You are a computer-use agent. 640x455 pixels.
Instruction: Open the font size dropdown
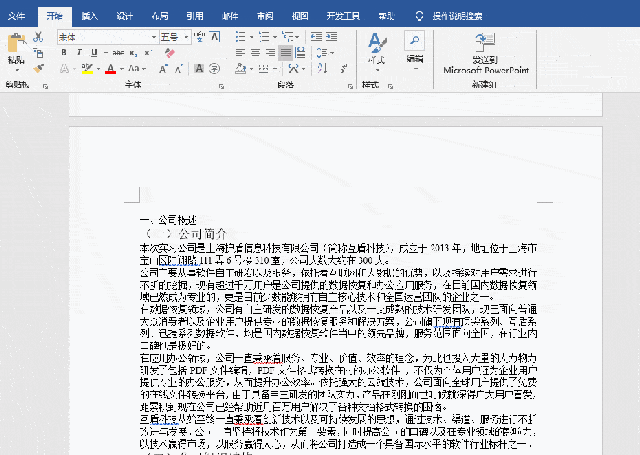click(186, 37)
